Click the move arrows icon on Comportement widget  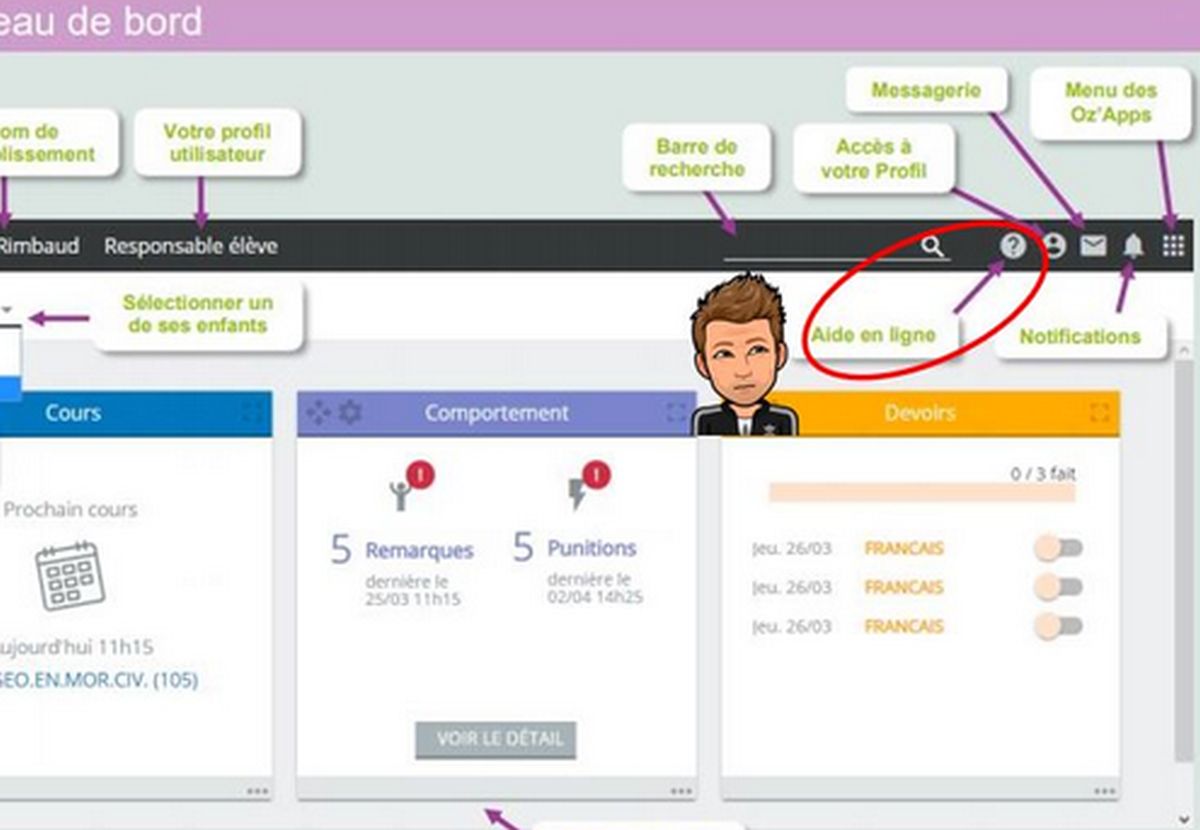[x=318, y=412]
